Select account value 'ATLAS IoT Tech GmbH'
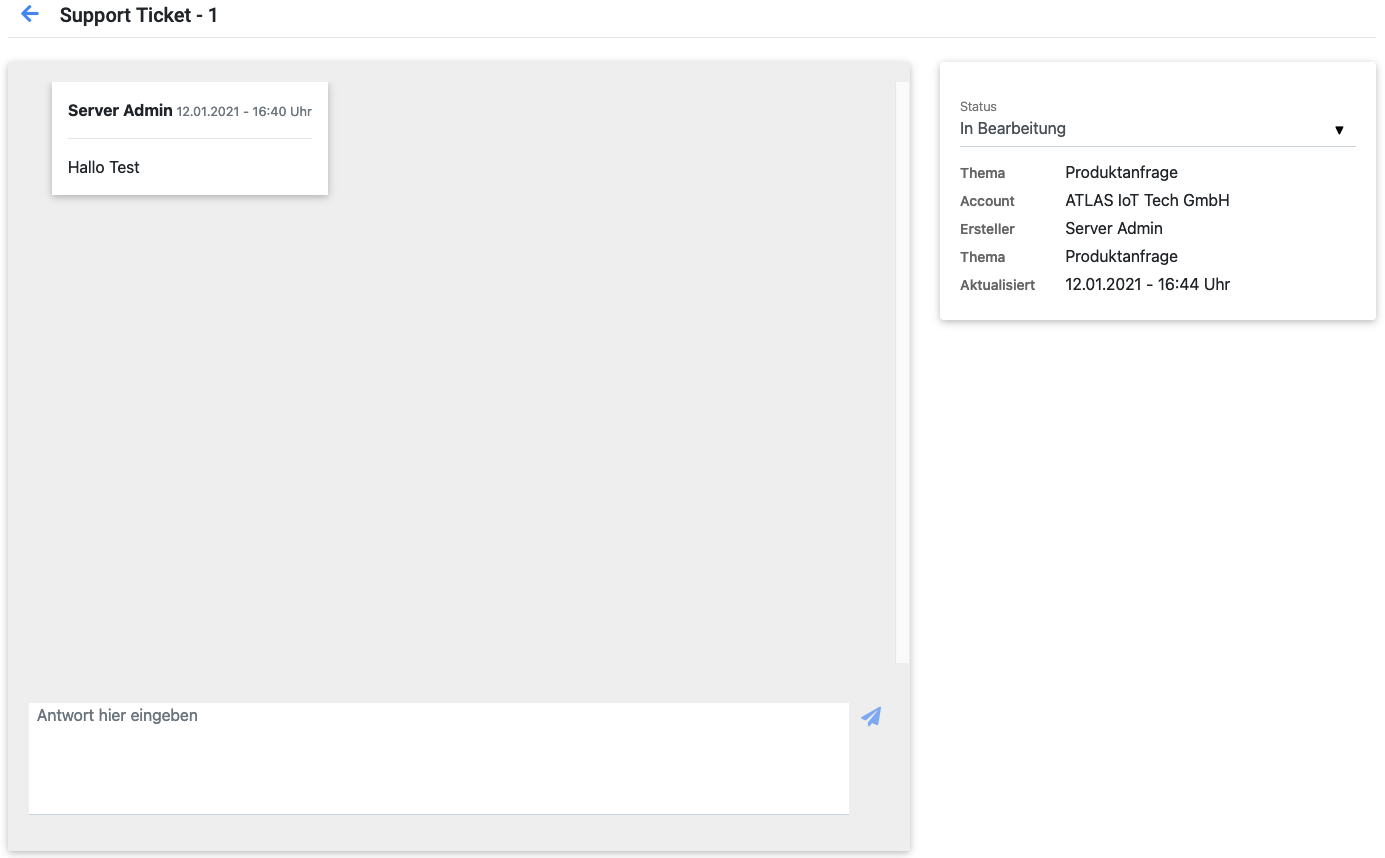The width and height of the screenshot is (1385, 858). pyautogui.click(x=1147, y=201)
